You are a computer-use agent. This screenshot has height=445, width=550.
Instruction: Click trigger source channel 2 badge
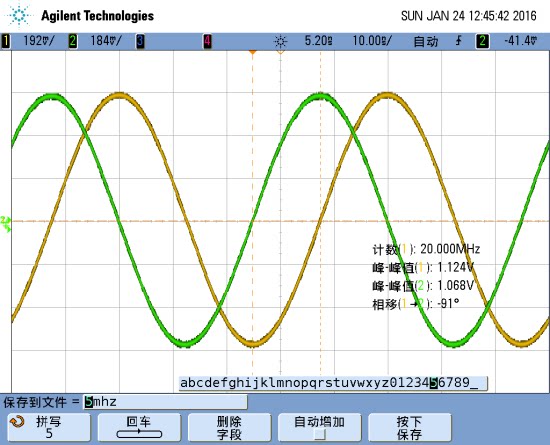tap(482, 41)
